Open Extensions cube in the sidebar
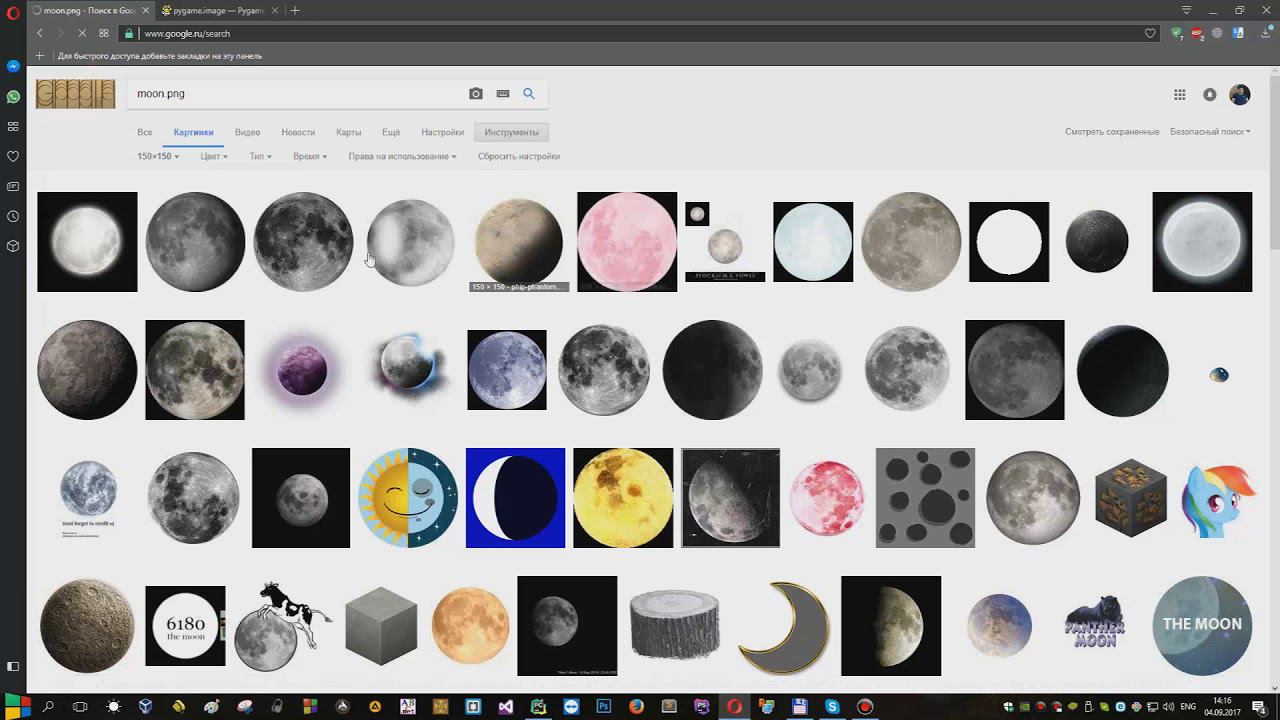 [13, 246]
